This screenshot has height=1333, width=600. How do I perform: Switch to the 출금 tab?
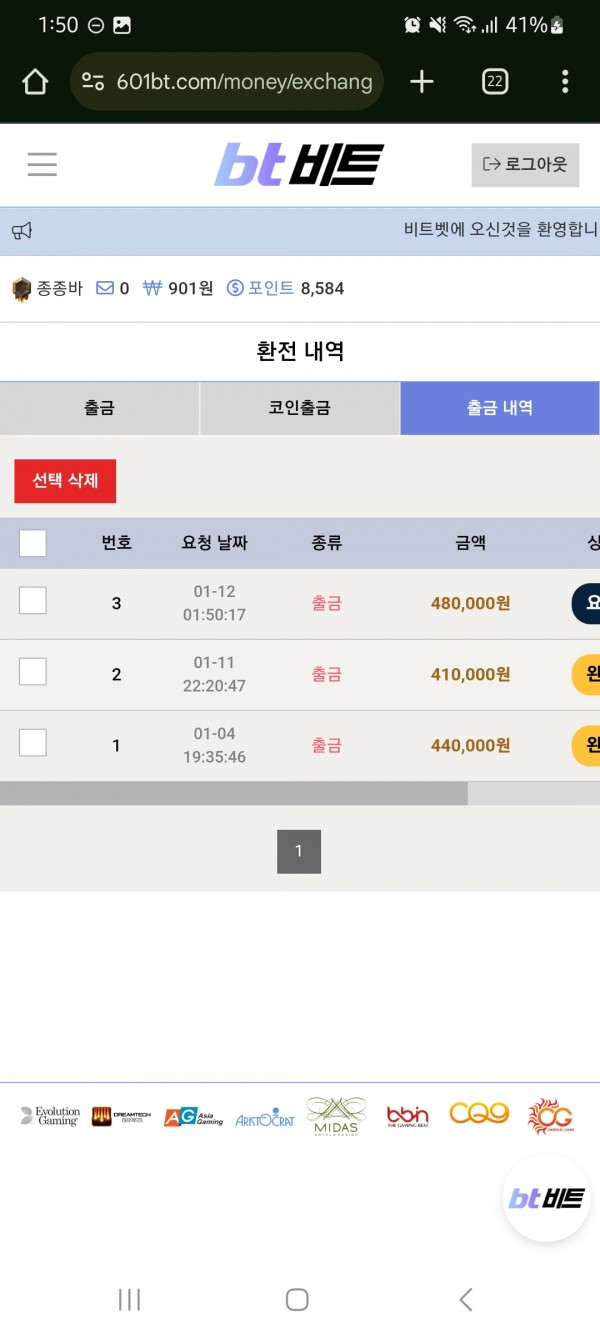click(99, 408)
